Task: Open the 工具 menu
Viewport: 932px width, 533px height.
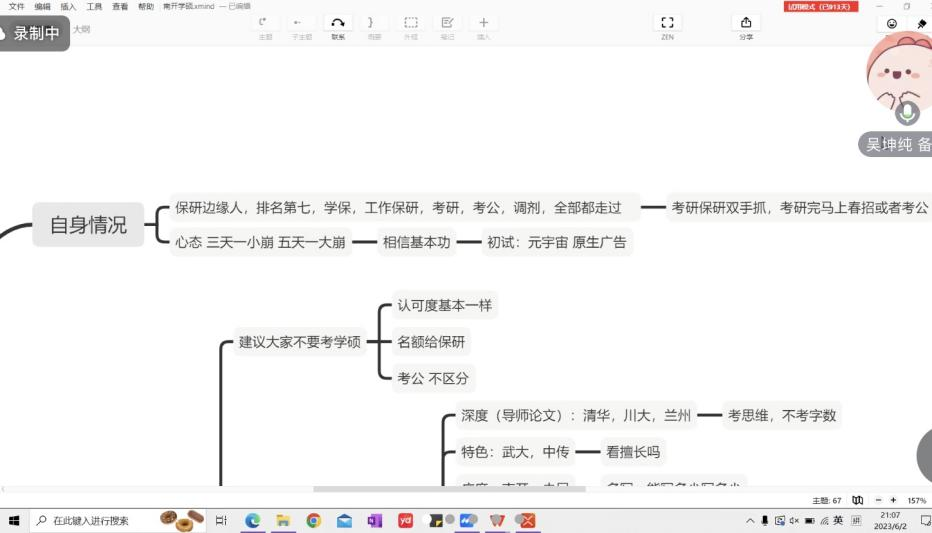Action: (95, 7)
